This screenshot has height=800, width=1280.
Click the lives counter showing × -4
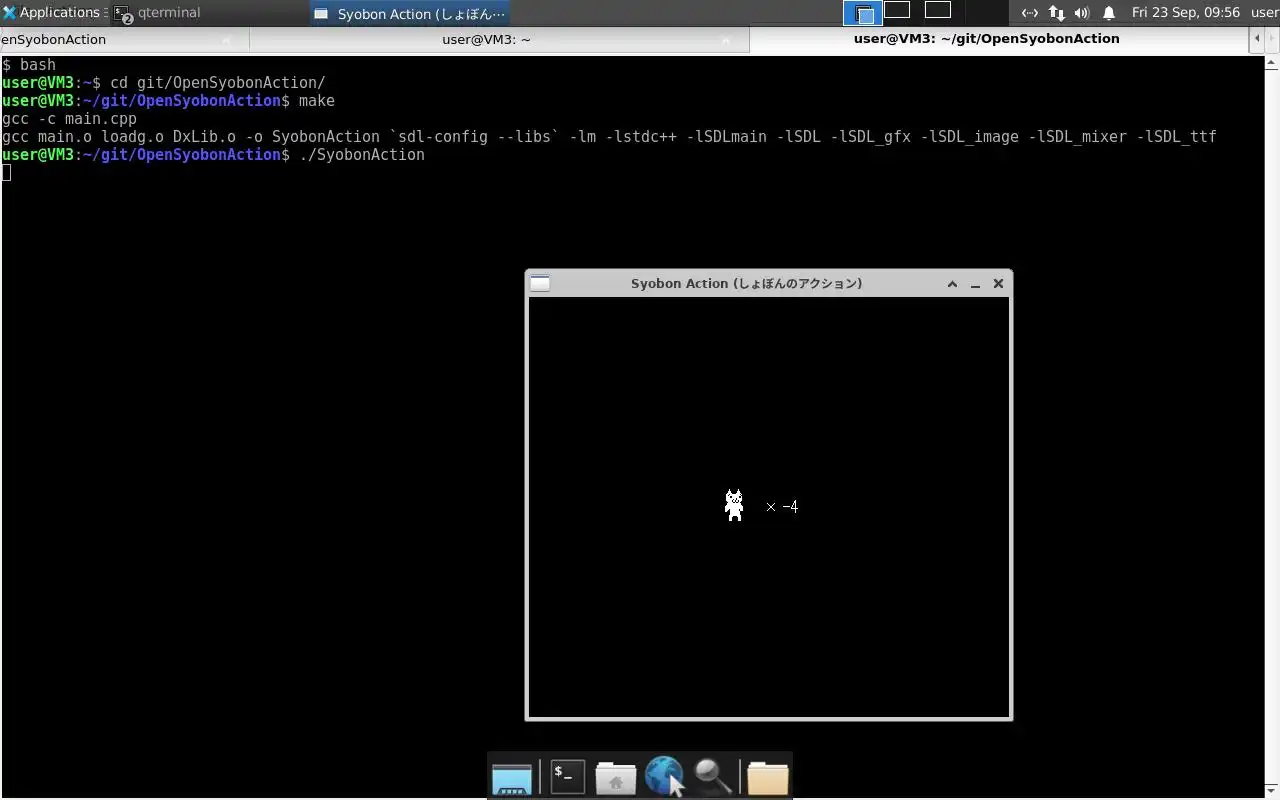pos(782,507)
